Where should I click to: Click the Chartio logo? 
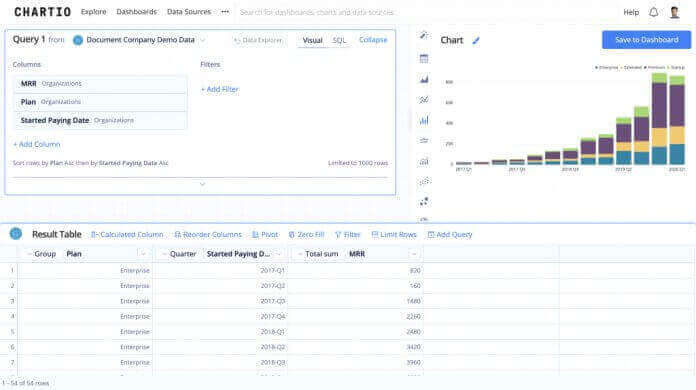click(43, 12)
